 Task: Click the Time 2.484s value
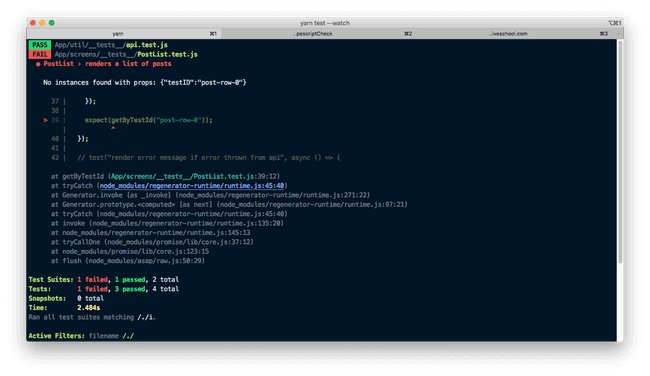(x=89, y=308)
